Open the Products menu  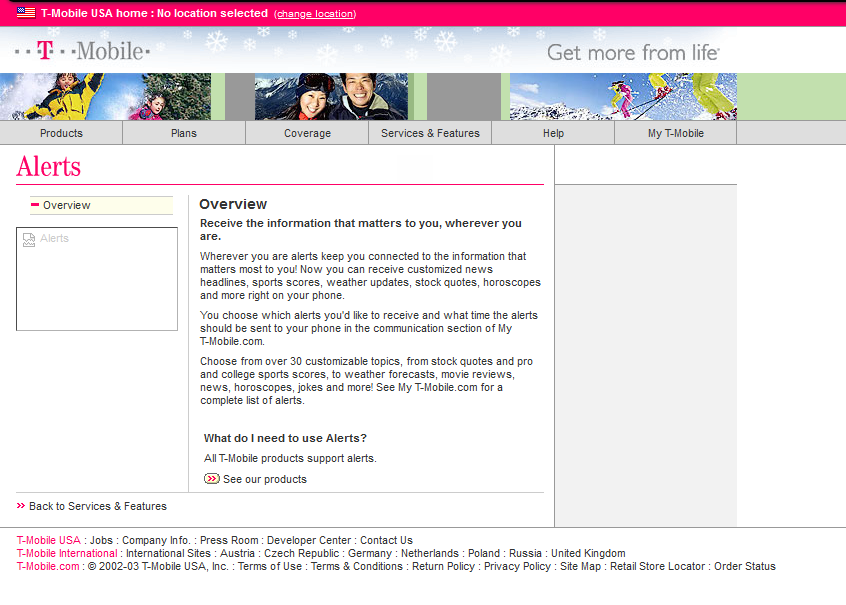62,133
